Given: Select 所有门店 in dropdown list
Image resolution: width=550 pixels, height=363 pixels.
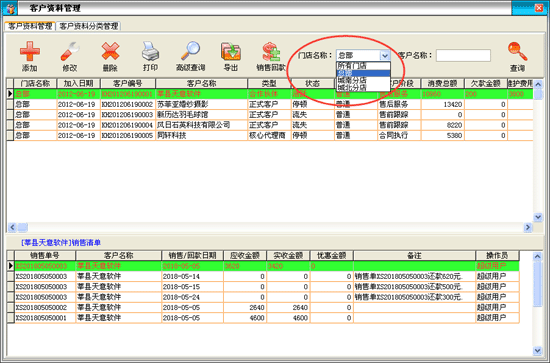Looking at the screenshot, I should [363, 66].
